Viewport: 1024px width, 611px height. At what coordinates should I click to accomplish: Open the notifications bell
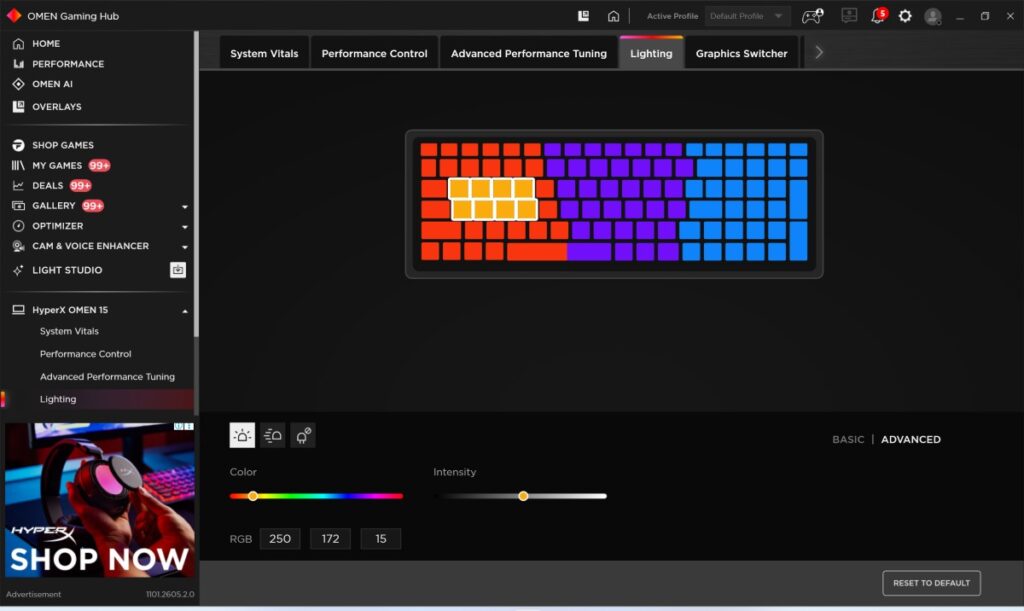878,16
